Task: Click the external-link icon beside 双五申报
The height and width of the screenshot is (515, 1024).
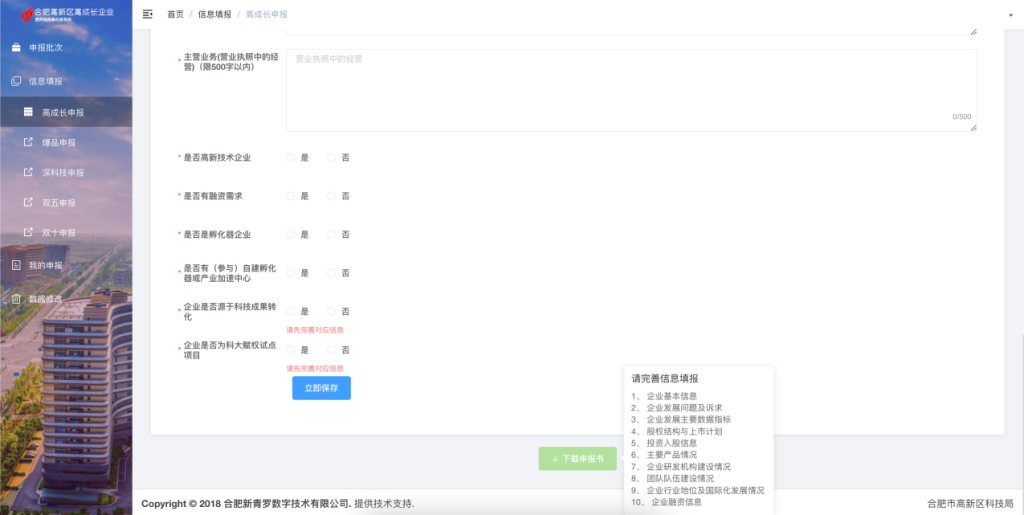Action: tap(28, 202)
